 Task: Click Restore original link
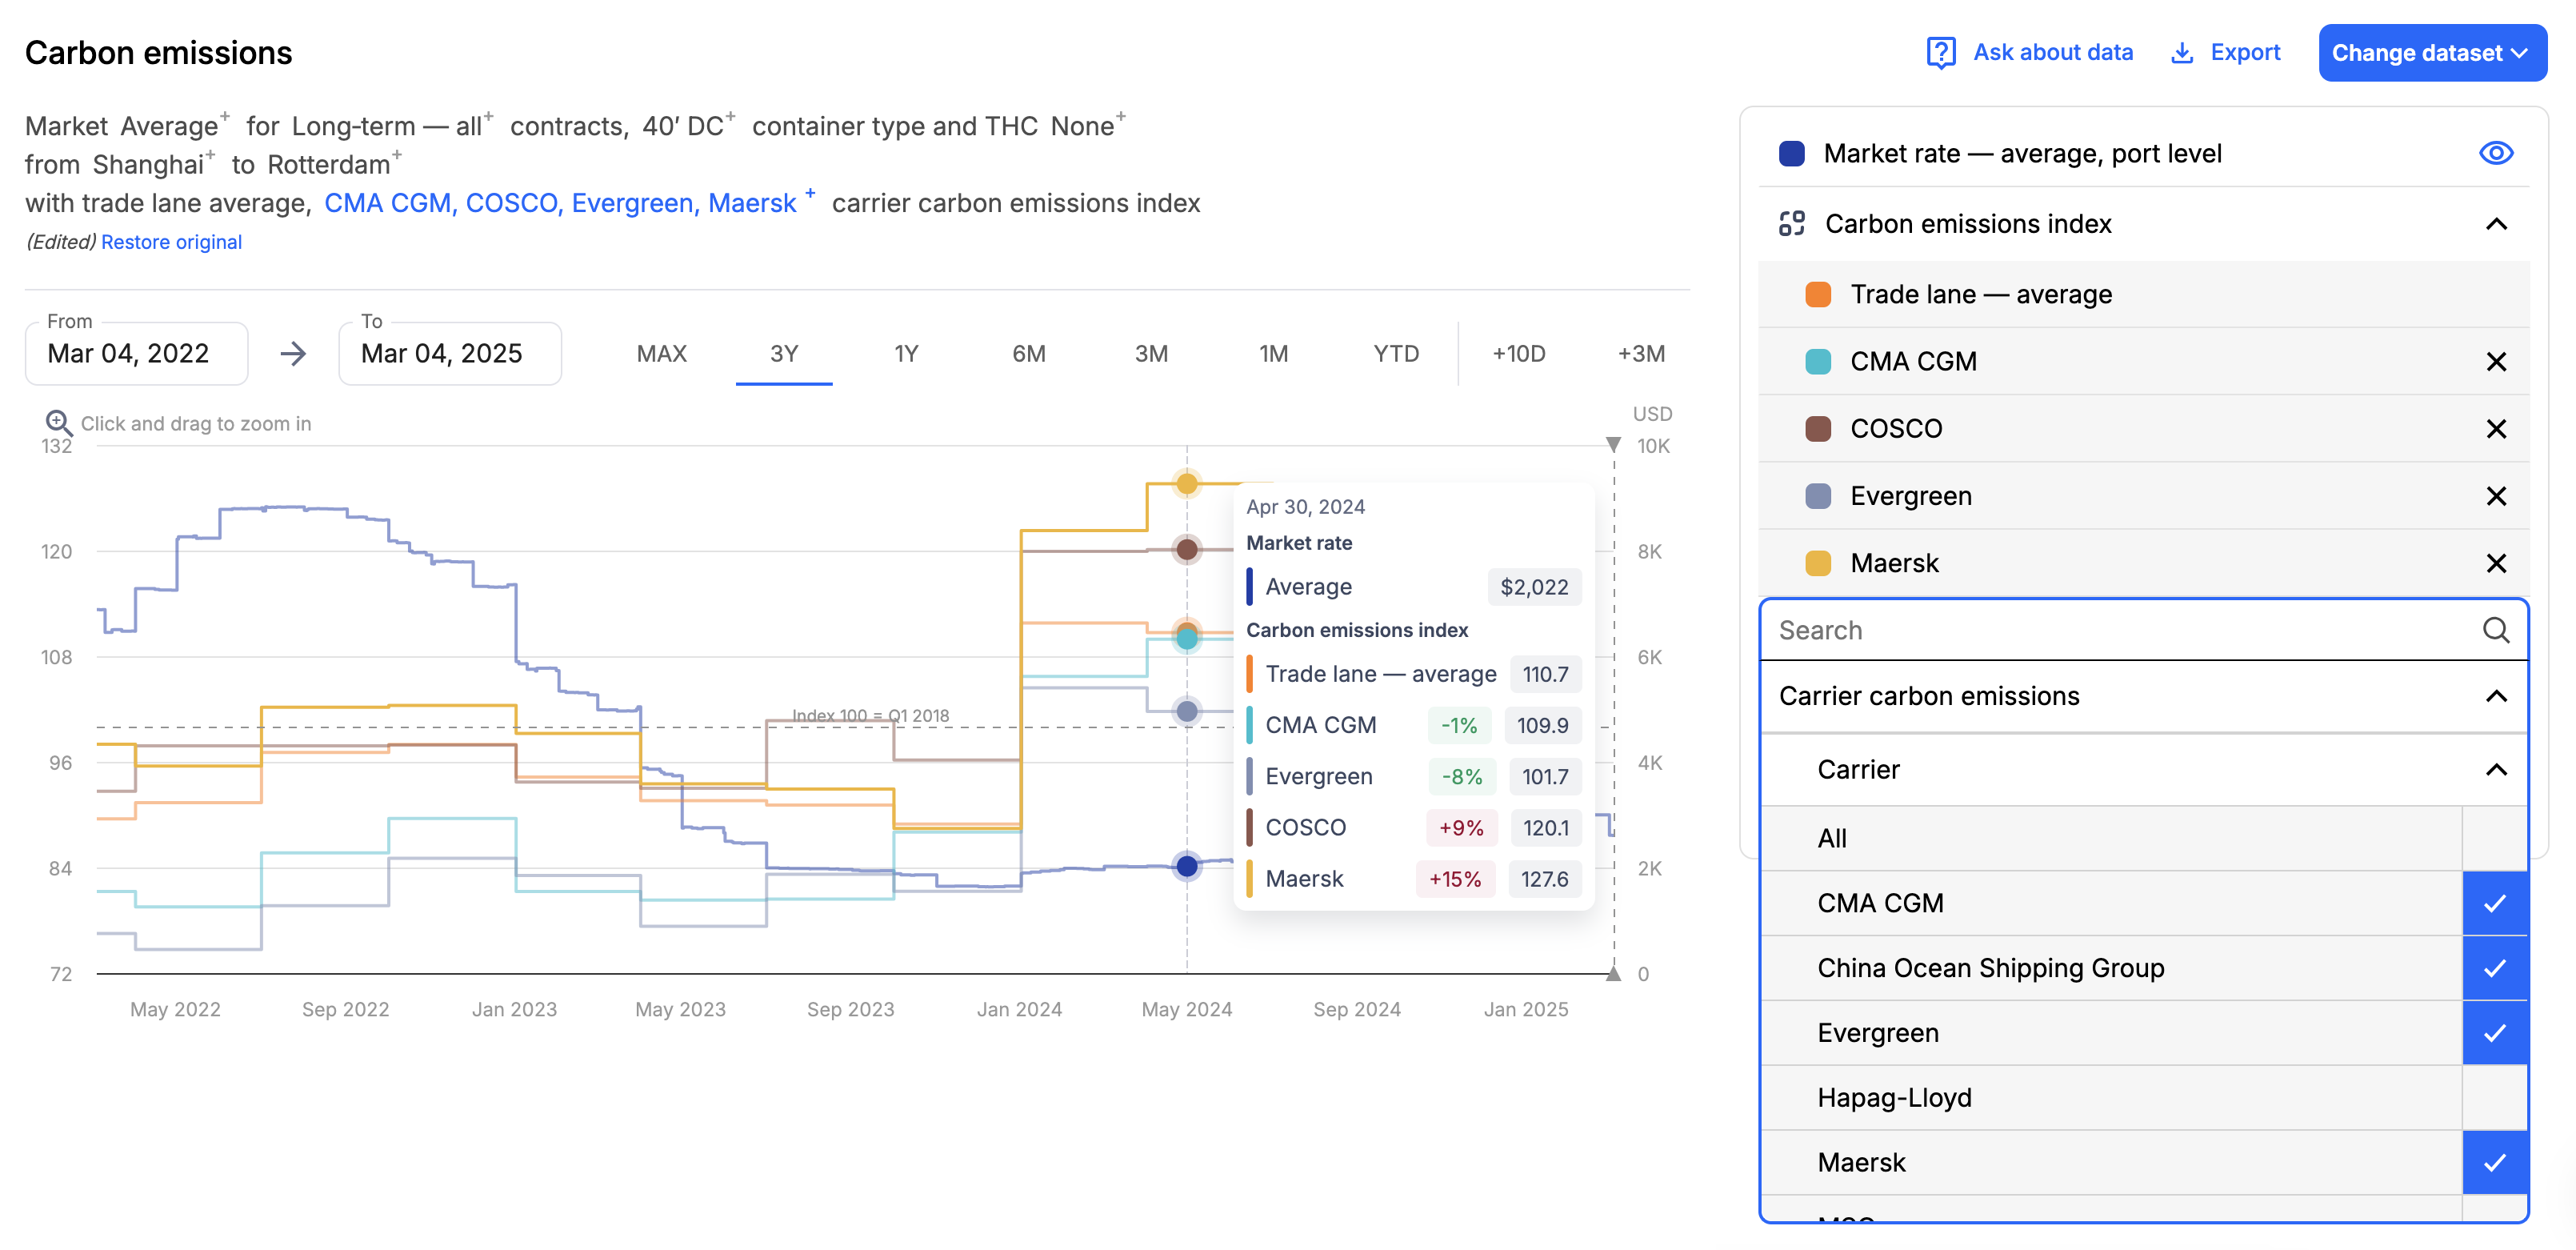tap(171, 242)
